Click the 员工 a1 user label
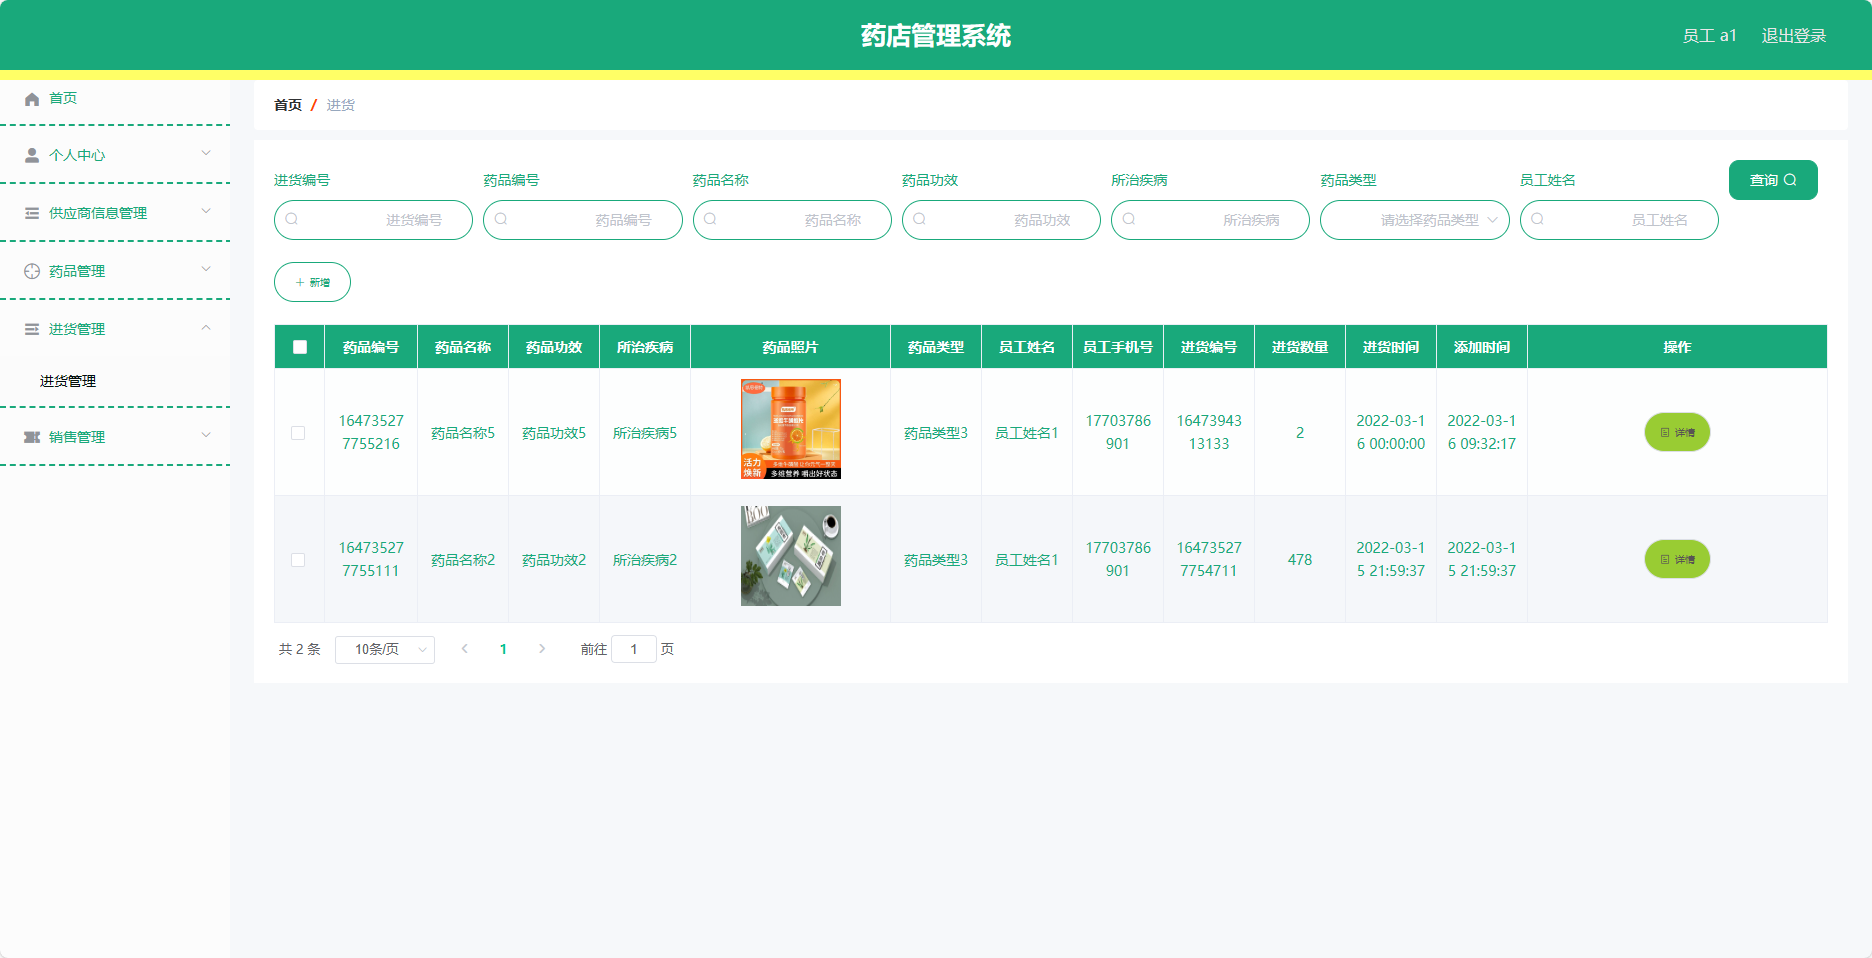Screen dimensions: 1872x958 pyautogui.click(x=1709, y=36)
